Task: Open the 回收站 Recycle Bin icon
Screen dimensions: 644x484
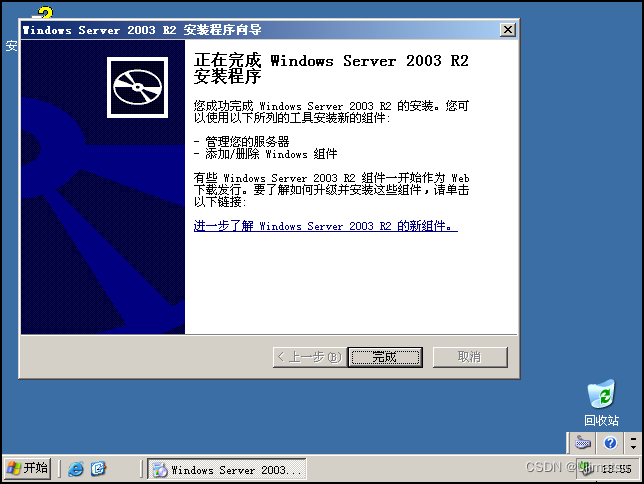Action: [x=601, y=403]
